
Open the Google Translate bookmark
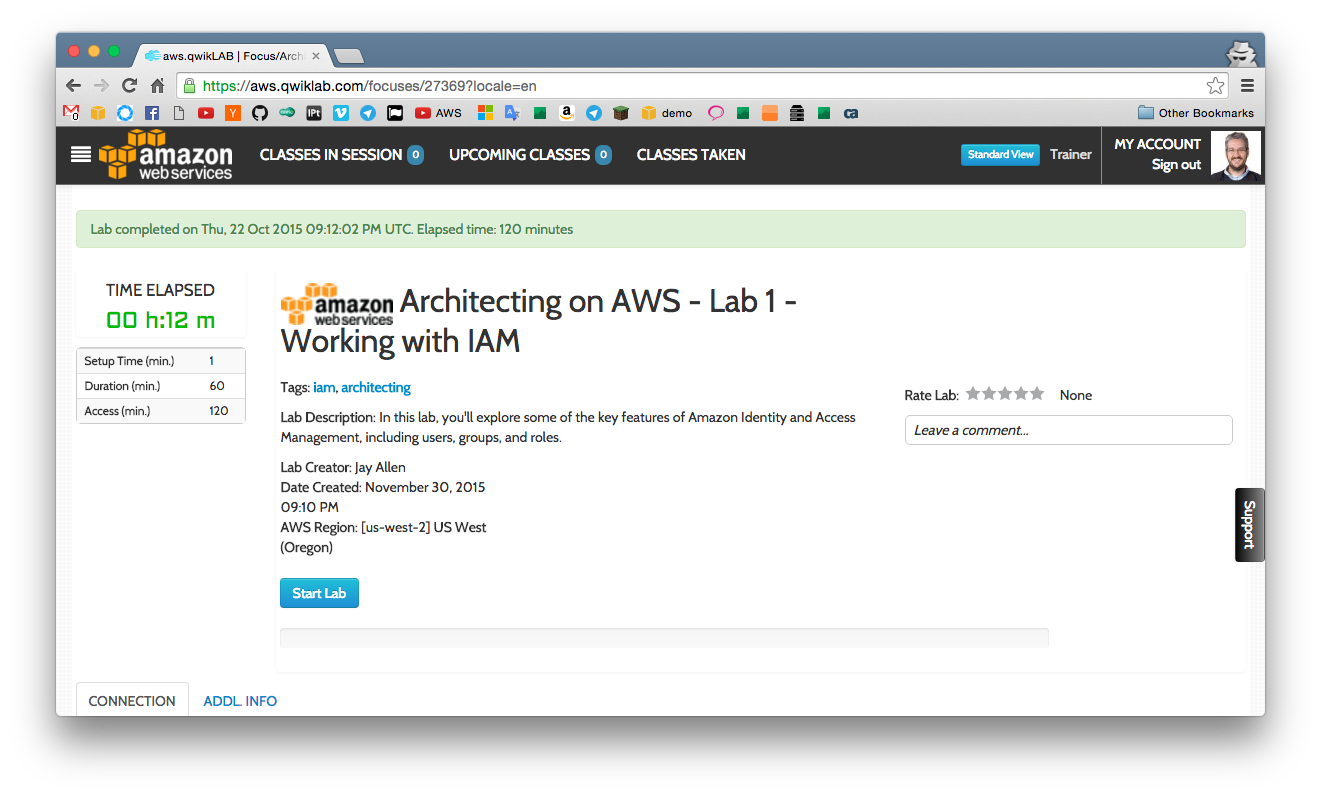(x=512, y=113)
